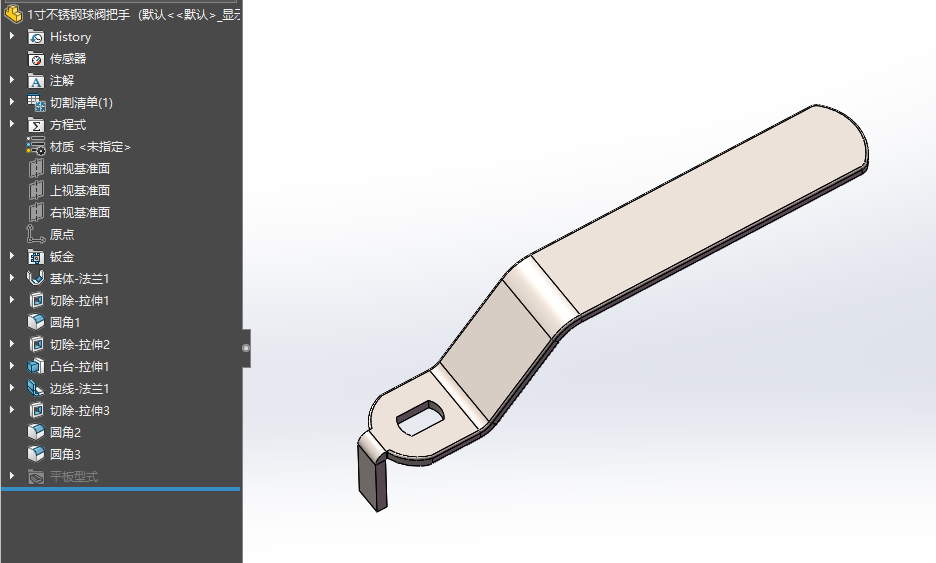
Task: Select the 1寸不锈钢球阀把手 part name
Action: pos(78,15)
